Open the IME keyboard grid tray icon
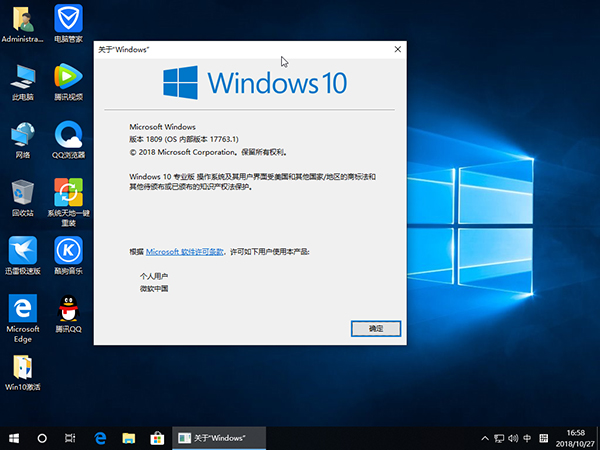This screenshot has width=600, height=450. [543, 439]
